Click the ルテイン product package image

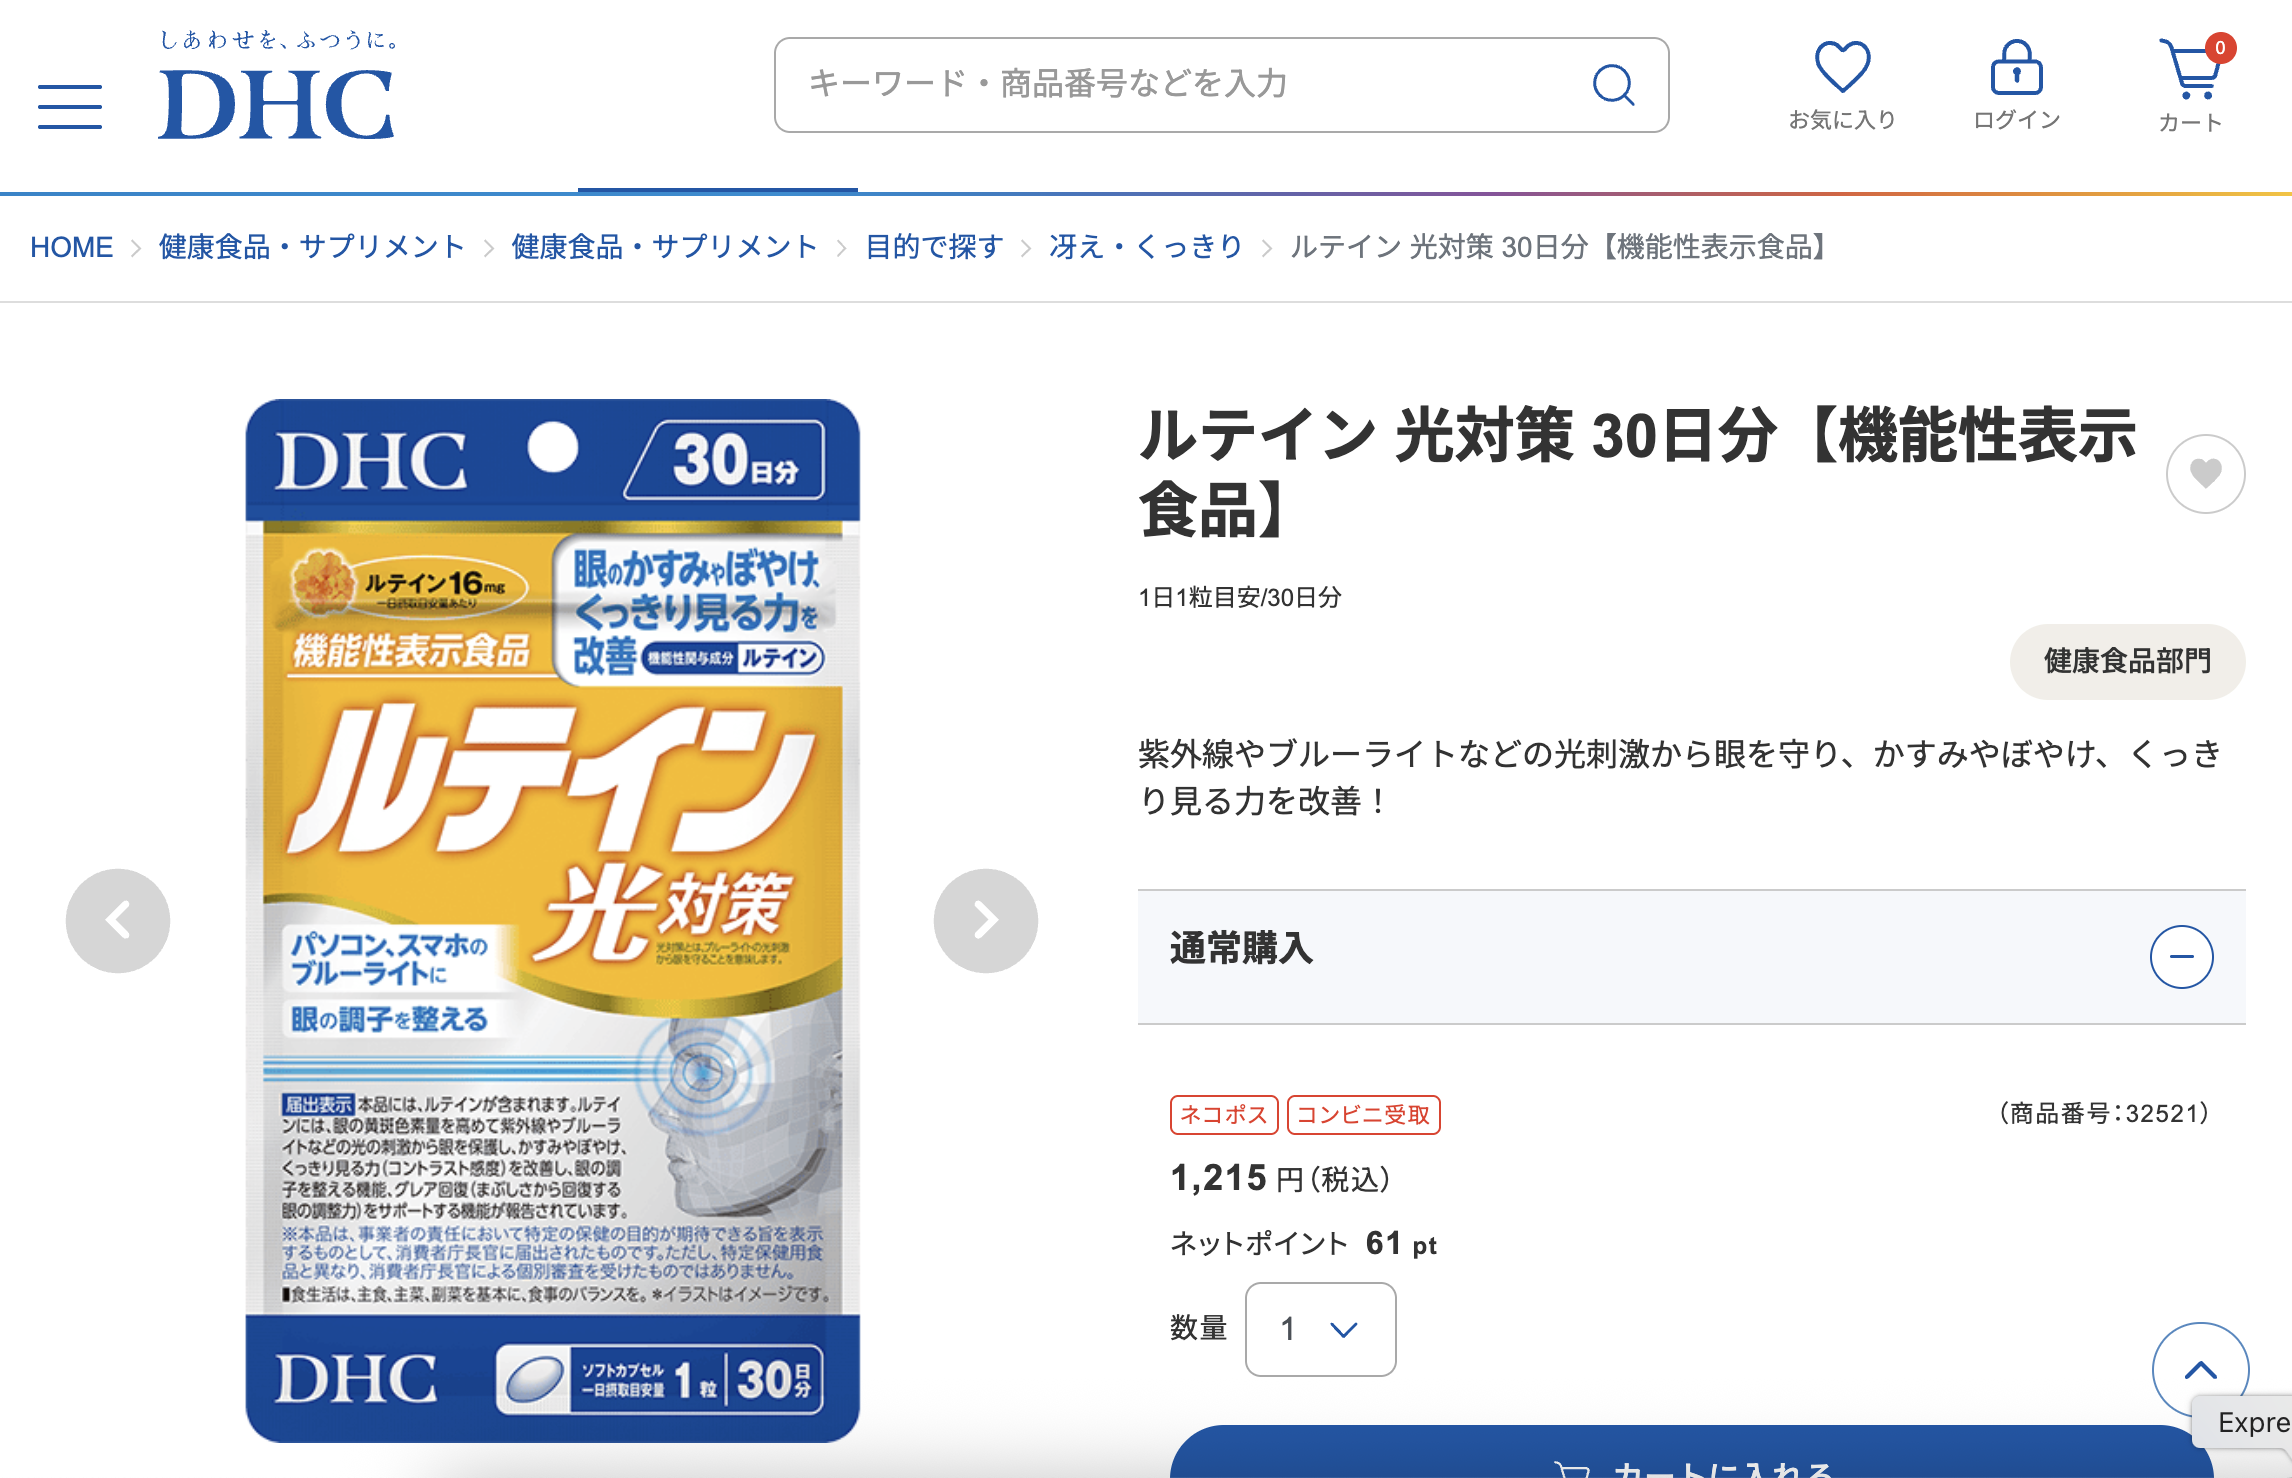(x=553, y=920)
